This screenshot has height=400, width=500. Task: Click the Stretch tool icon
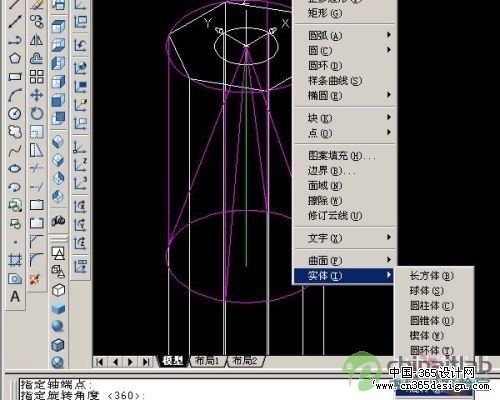tap(36, 151)
